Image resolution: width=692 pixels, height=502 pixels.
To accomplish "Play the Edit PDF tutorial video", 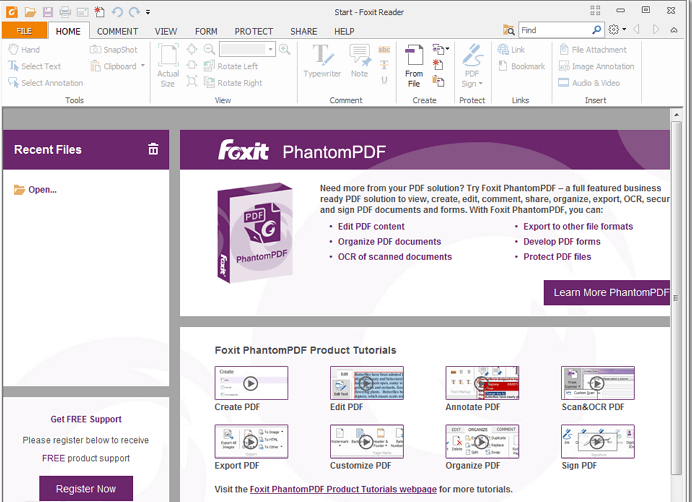I will pyautogui.click(x=367, y=383).
